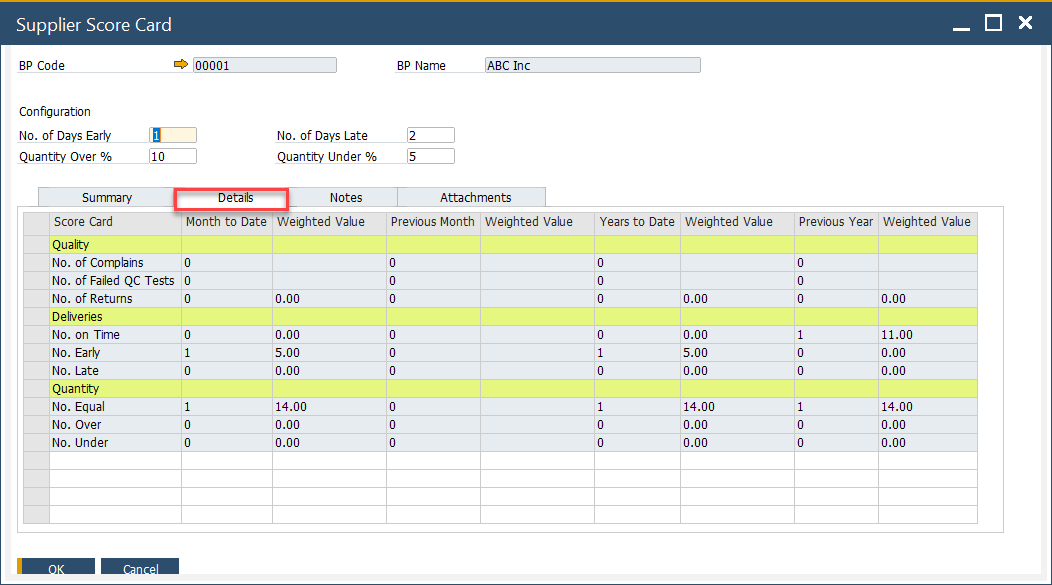Edit the Quantity Under % value
The image size is (1052, 585).
(430, 156)
